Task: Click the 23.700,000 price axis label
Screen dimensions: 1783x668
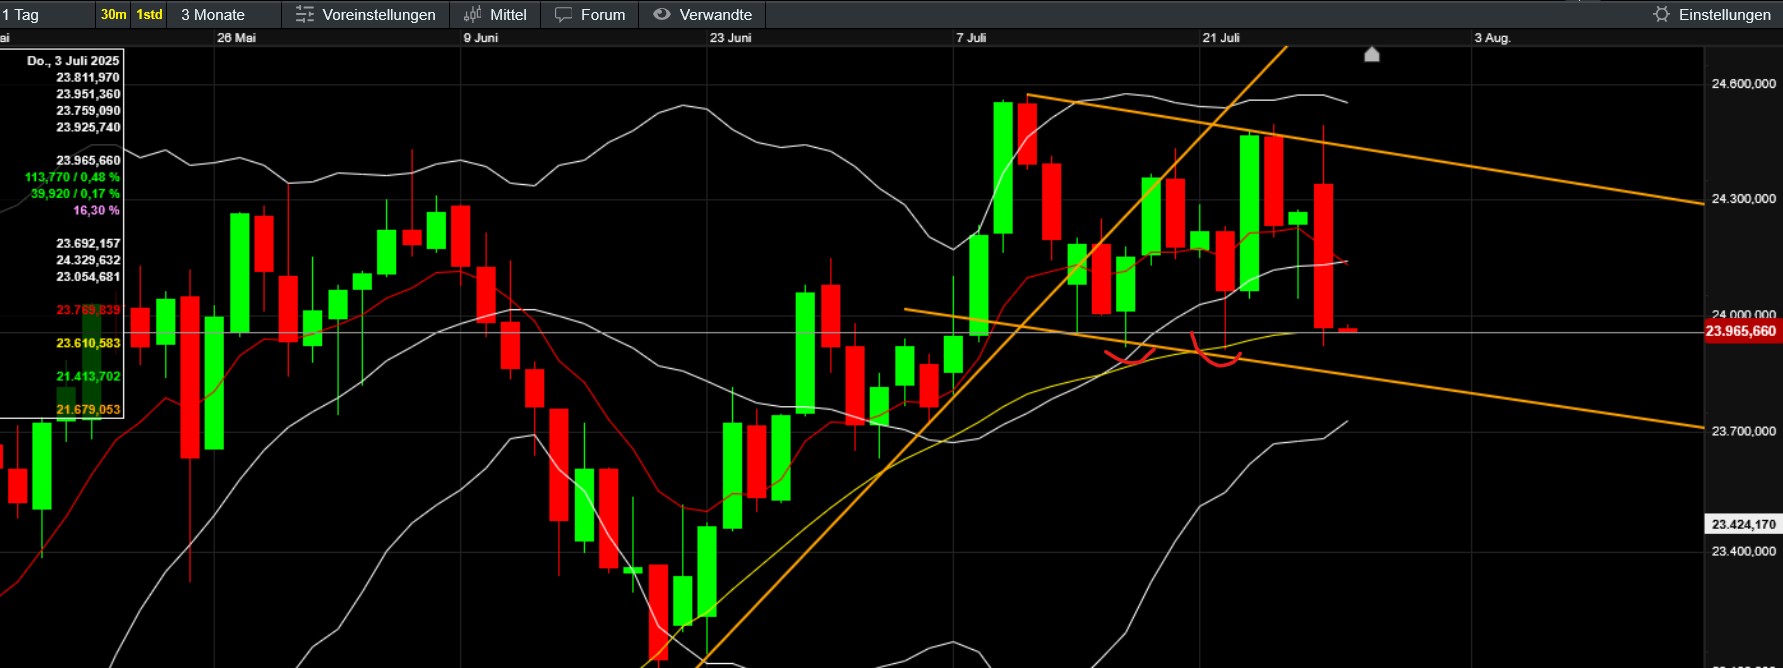Action: pyautogui.click(x=1743, y=431)
